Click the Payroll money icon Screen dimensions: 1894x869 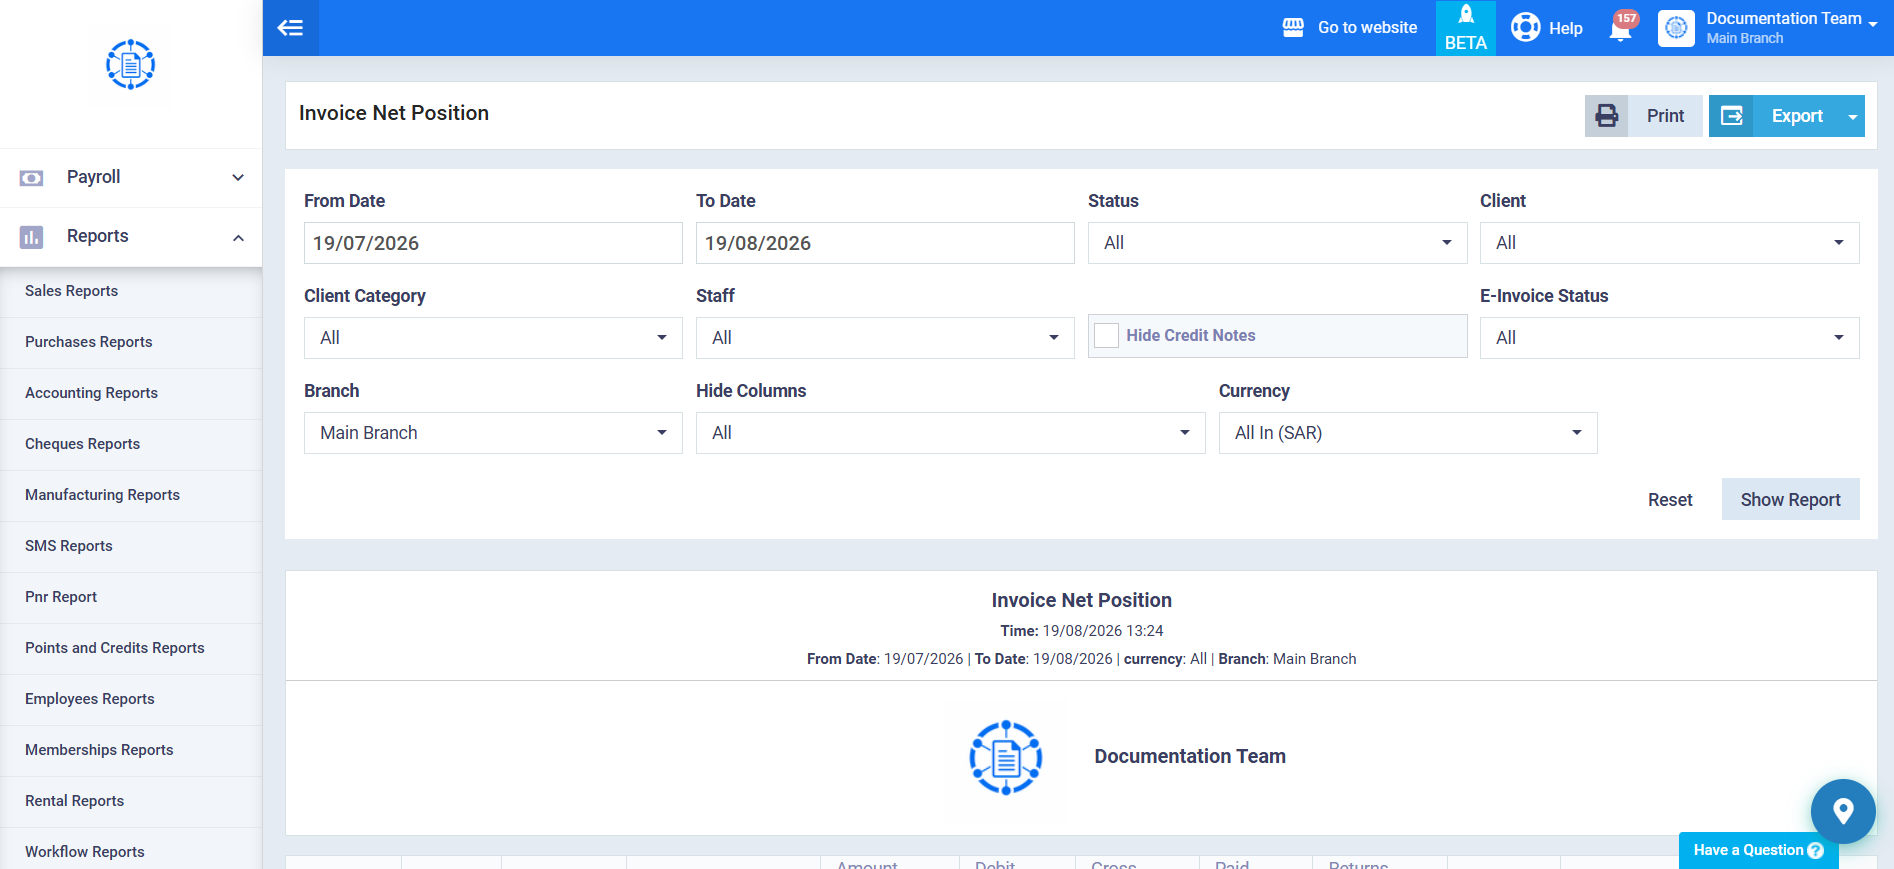pos(31,178)
